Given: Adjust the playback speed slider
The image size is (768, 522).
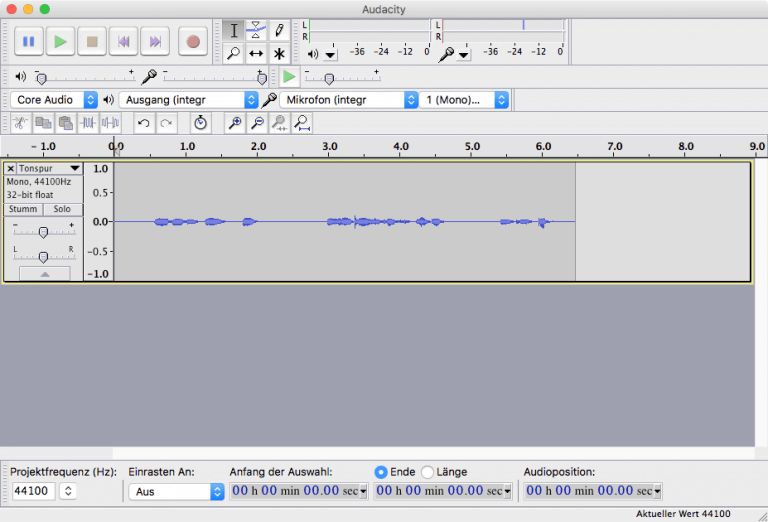Looking at the screenshot, I should [x=341, y=77].
